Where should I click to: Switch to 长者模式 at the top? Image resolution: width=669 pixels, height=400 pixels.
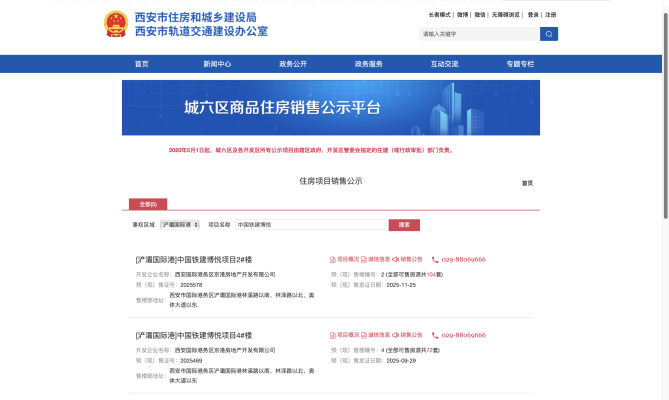[x=440, y=15]
